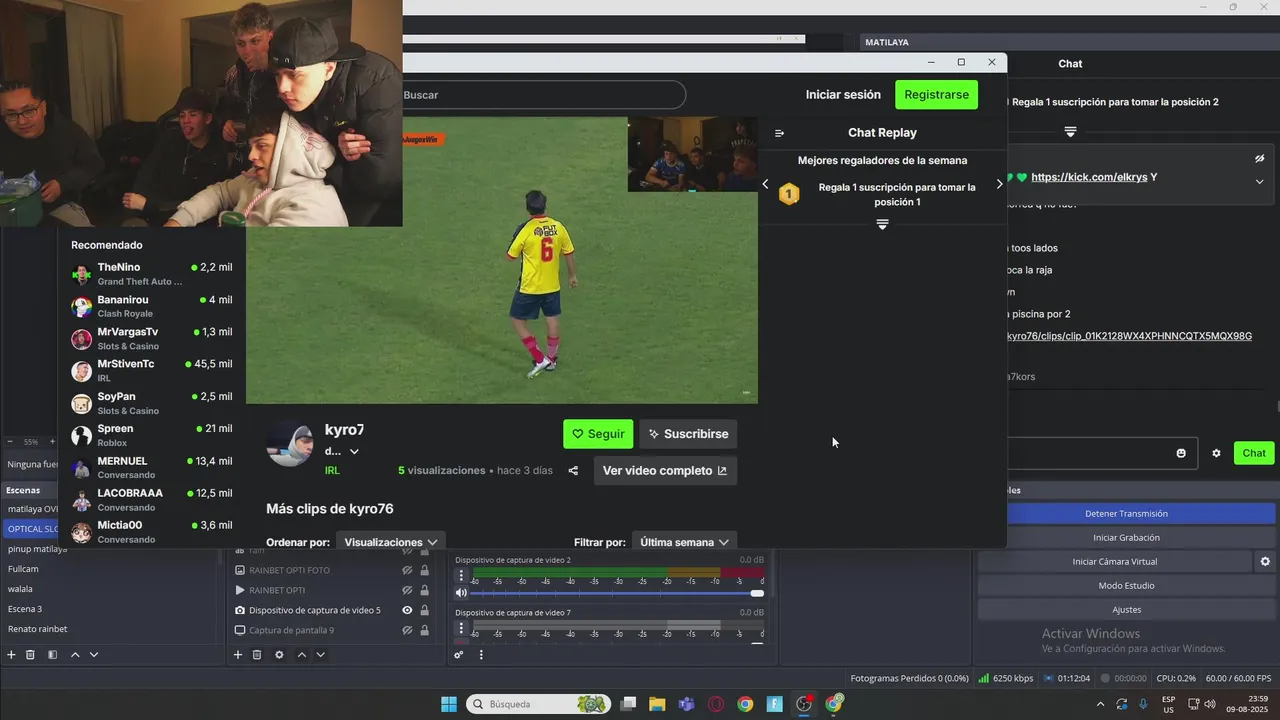1280x720 pixels.
Task: Click the green Registrarse button
Action: point(936,95)
